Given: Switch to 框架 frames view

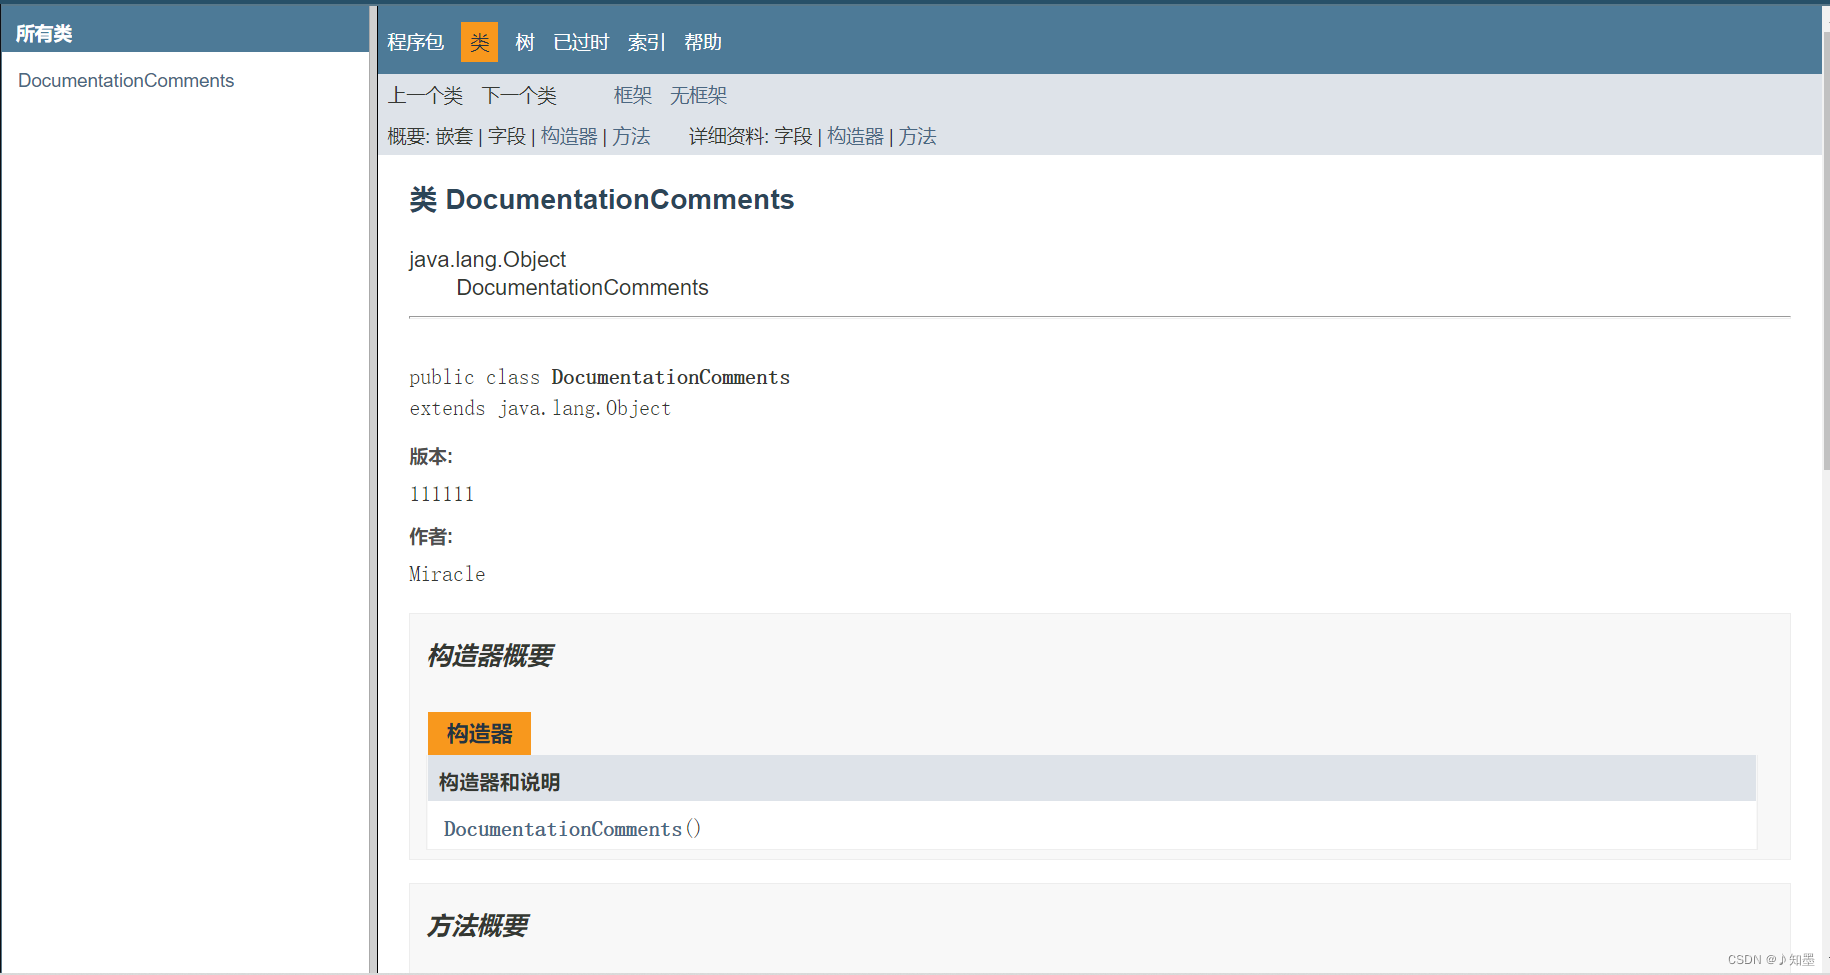Looking at the screenshot, I should [632, 95].
